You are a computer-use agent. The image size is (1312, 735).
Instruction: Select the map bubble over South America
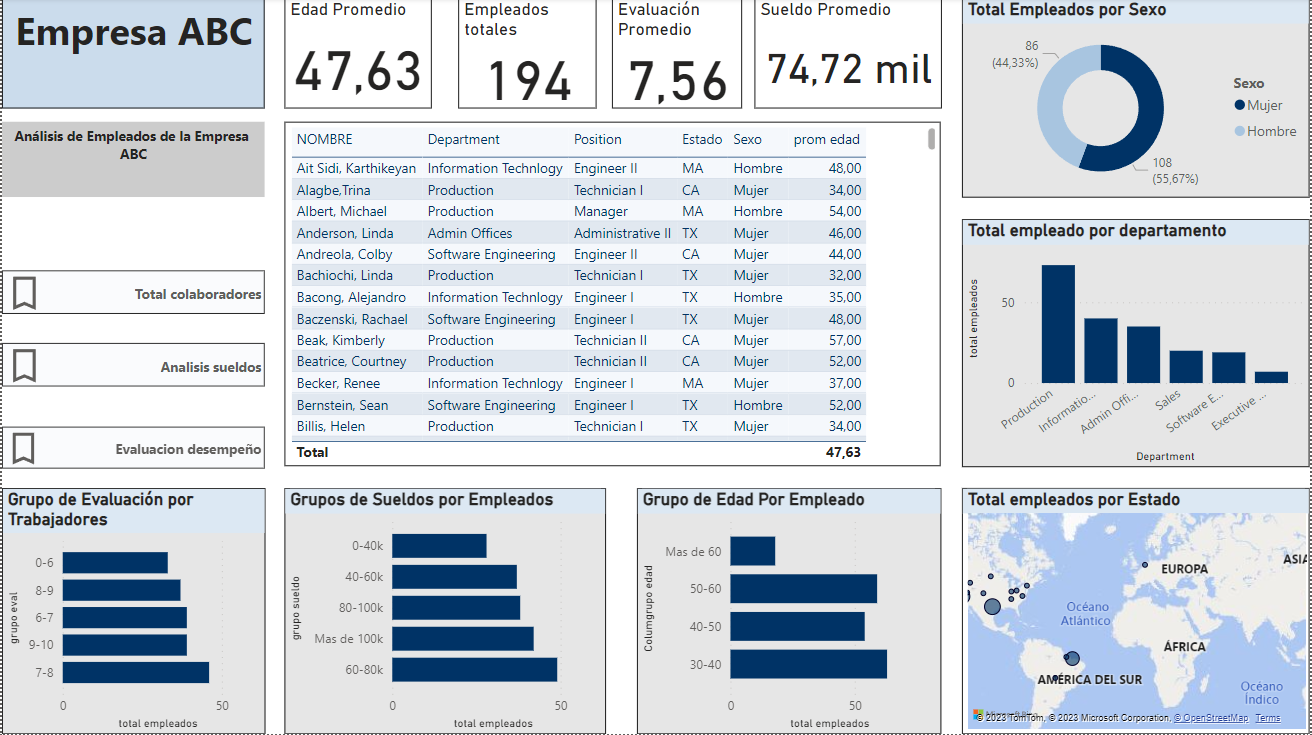[x=1072, y=659]
